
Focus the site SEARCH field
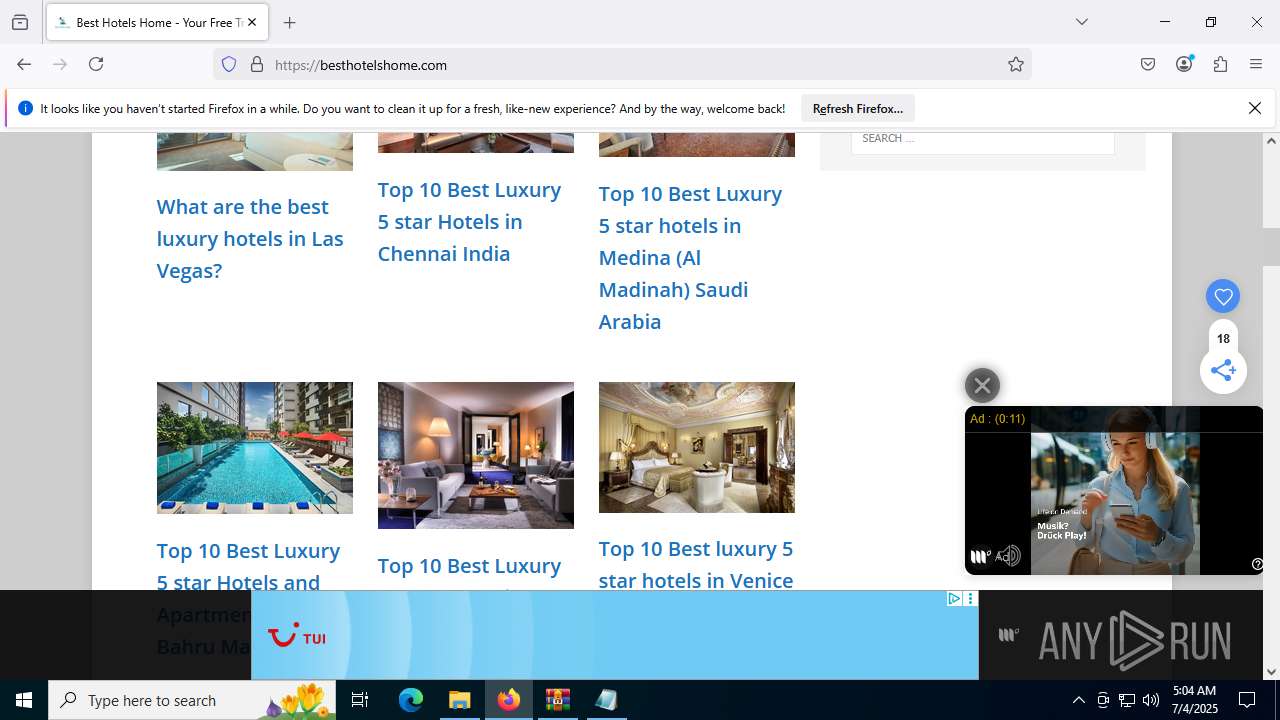tap(982, 139)
